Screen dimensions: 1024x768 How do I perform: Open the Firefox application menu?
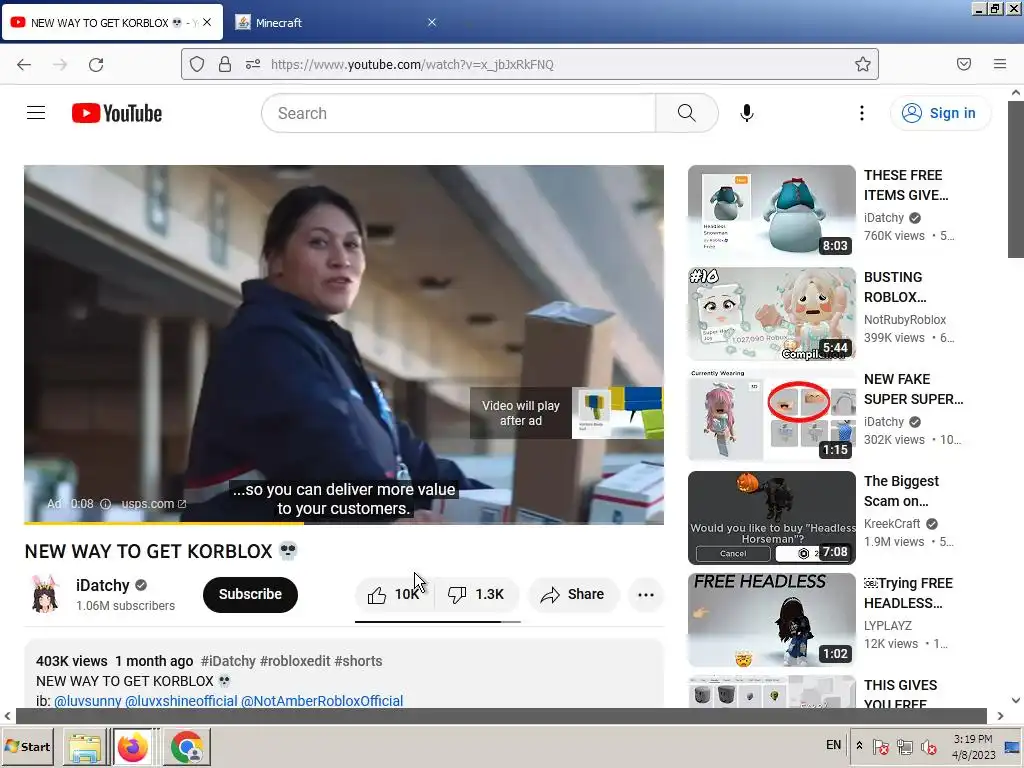(x=1000, y=64)
